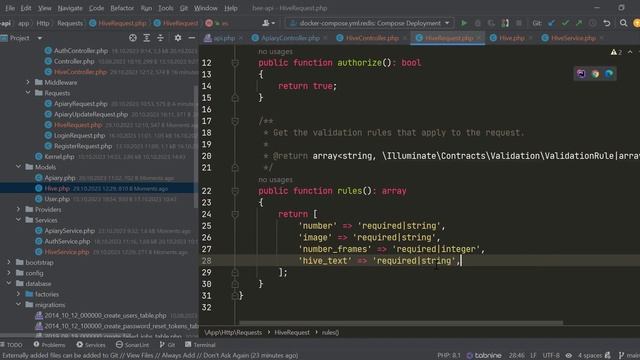The image size is (640, 360).
Task: Click the Rollback undo arrow icon
Action: coord(607,23)
